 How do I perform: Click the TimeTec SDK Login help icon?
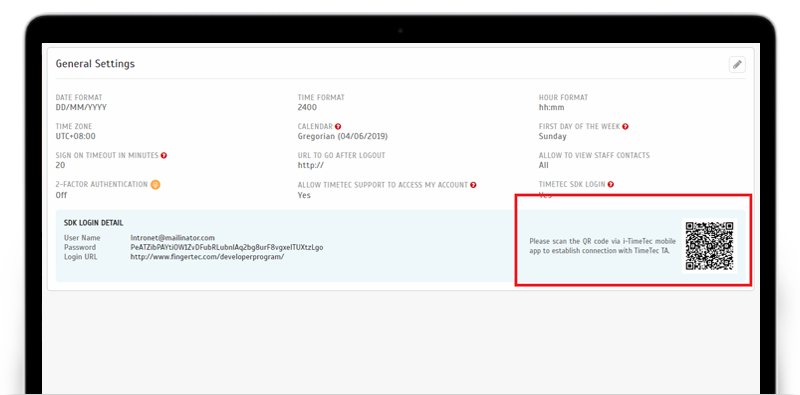tap(611, 185)
